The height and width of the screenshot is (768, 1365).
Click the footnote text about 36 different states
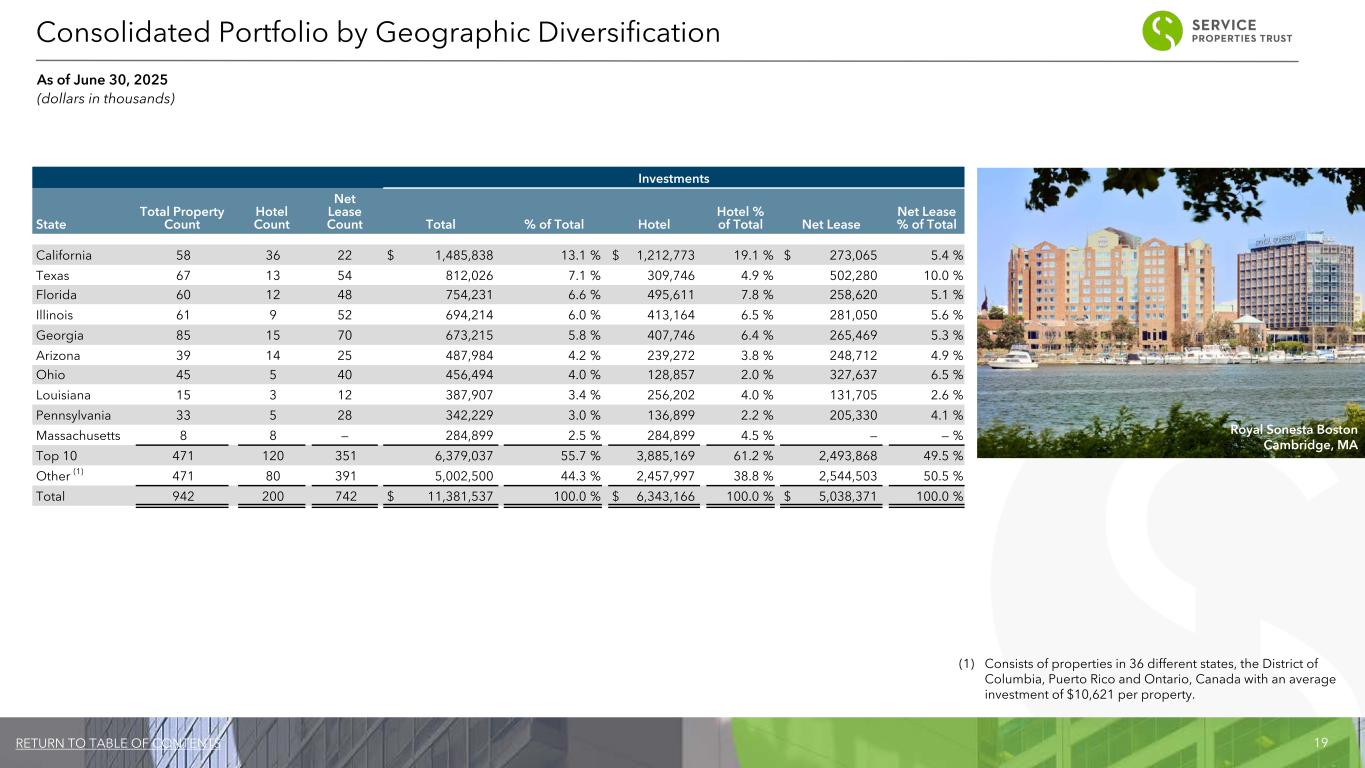click(x=1160, y=679)
